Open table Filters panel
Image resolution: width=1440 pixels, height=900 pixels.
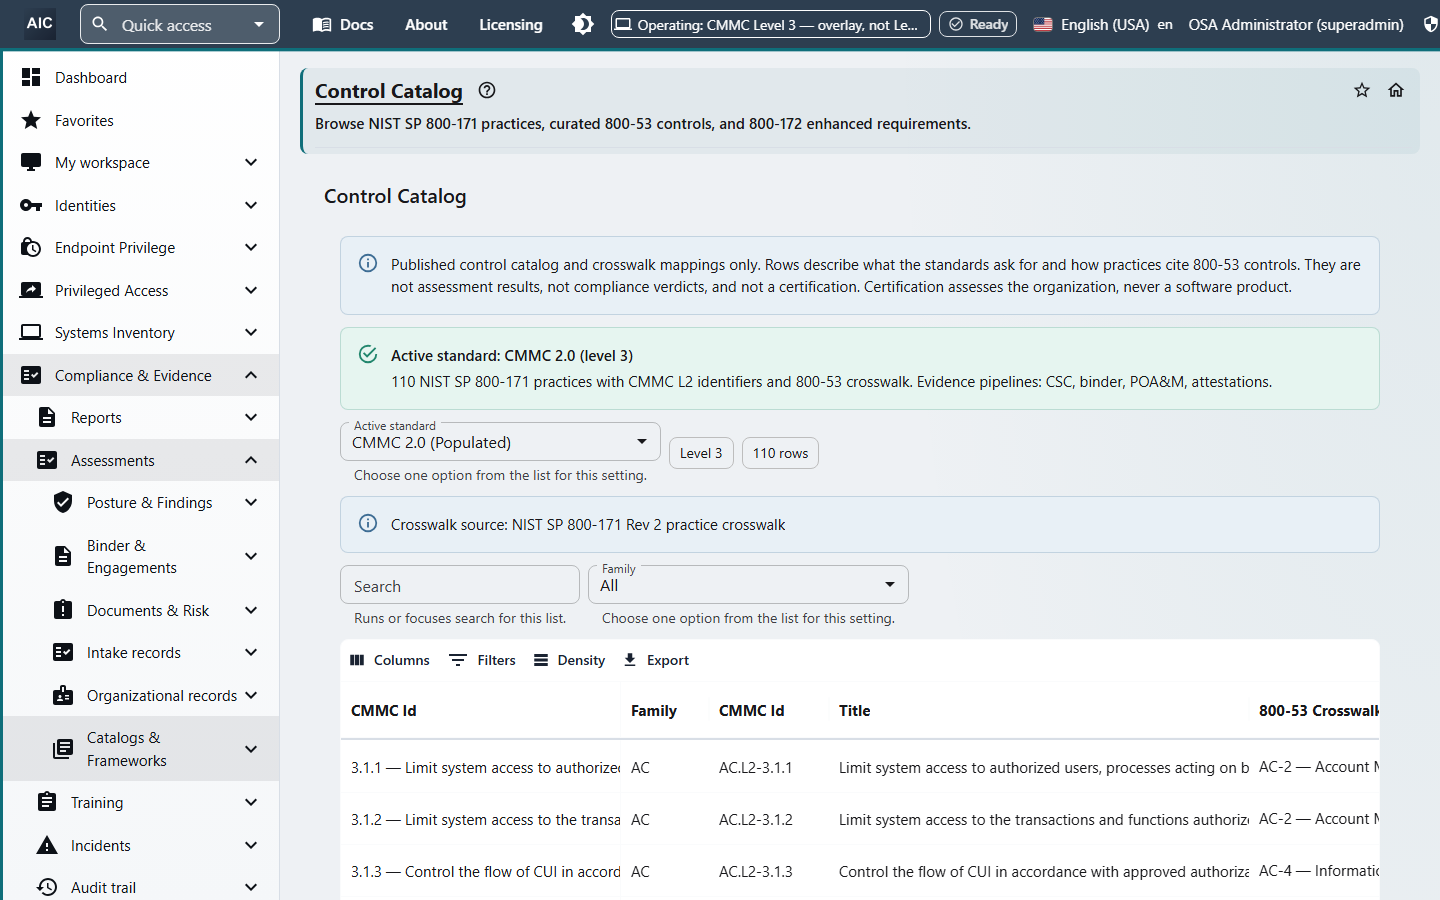coord(483,660)
